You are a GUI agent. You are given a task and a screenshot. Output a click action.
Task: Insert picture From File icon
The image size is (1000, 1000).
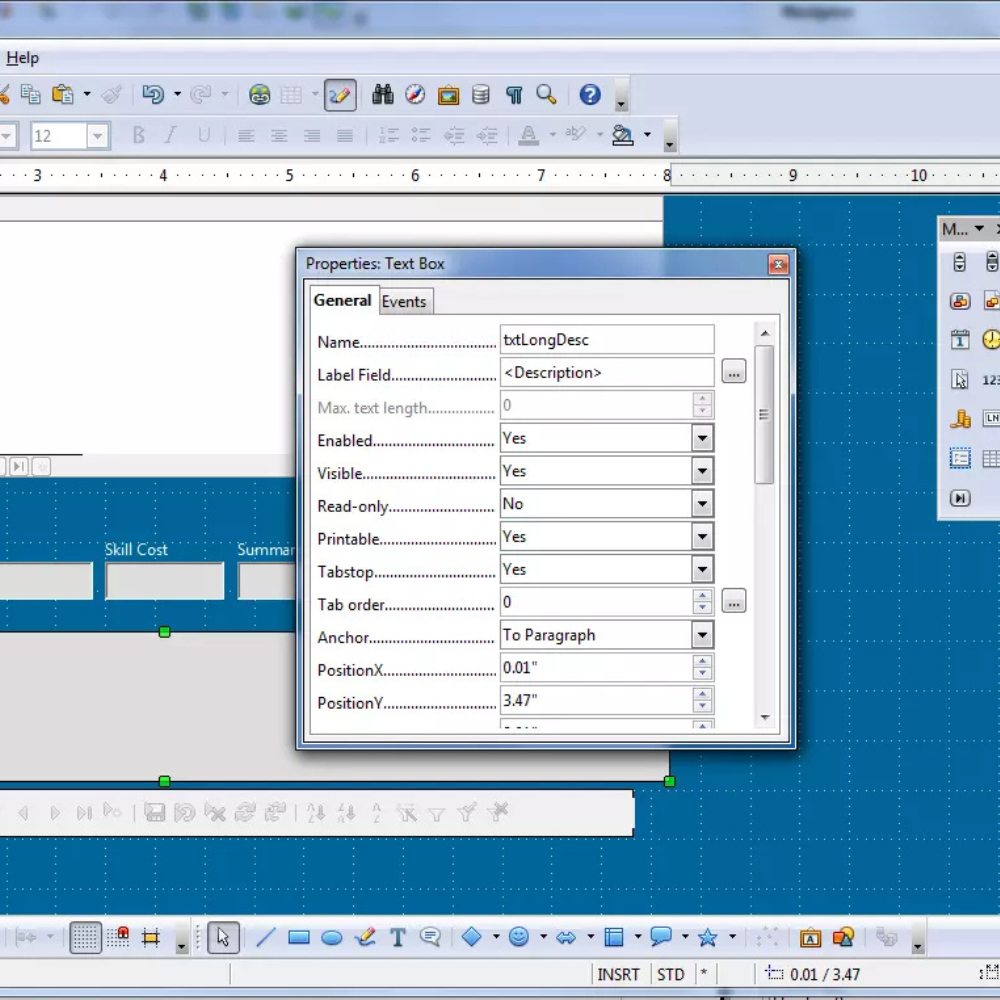(x=843, y=938)
